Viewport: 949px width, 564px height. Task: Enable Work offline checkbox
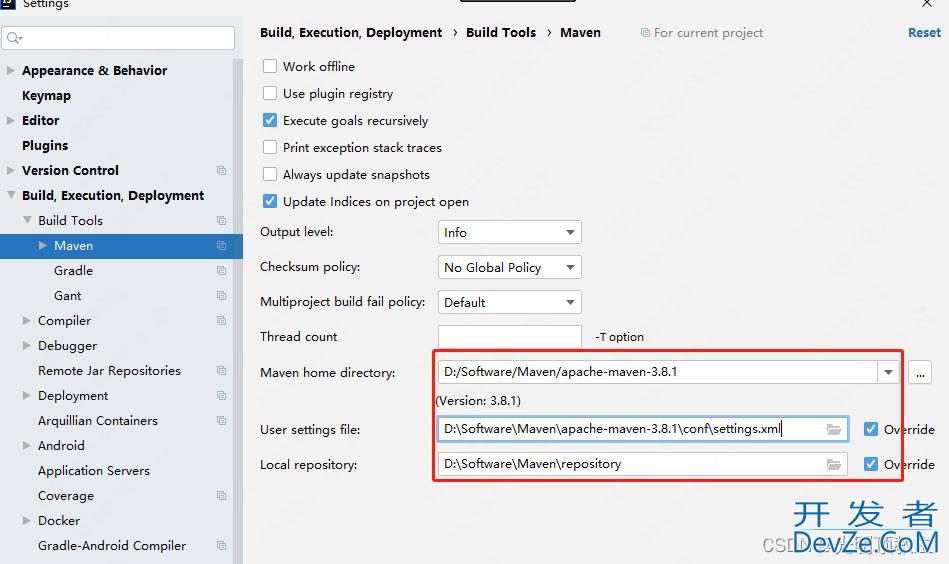270,66
